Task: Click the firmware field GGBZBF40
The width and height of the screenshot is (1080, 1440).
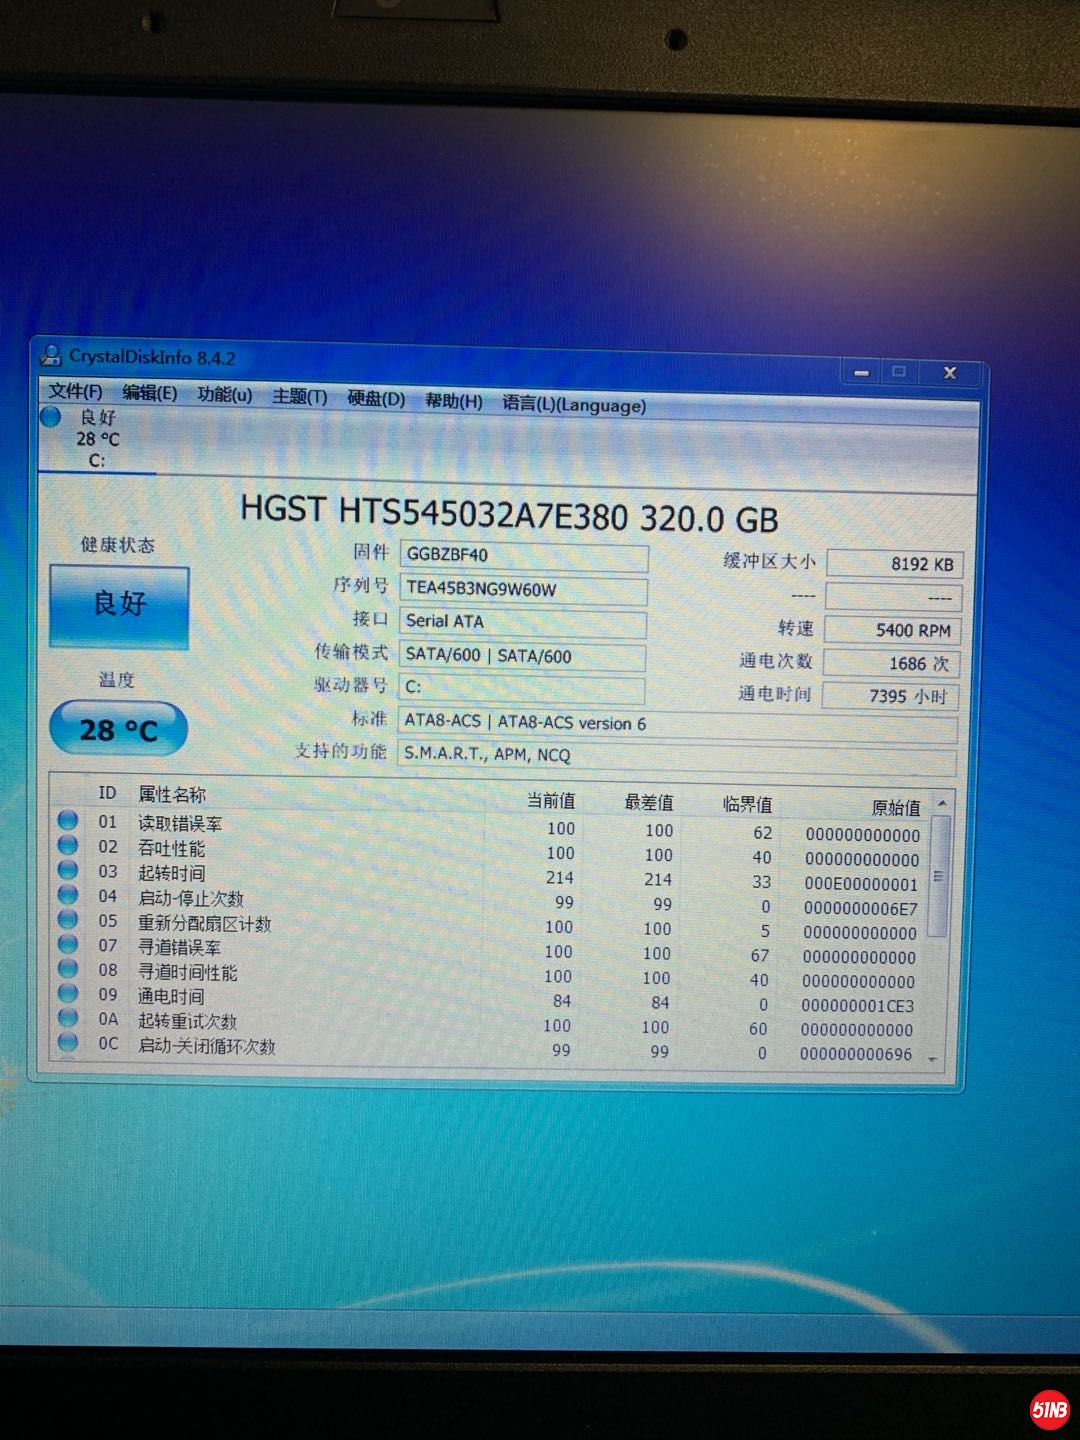Action: point(522,555)
